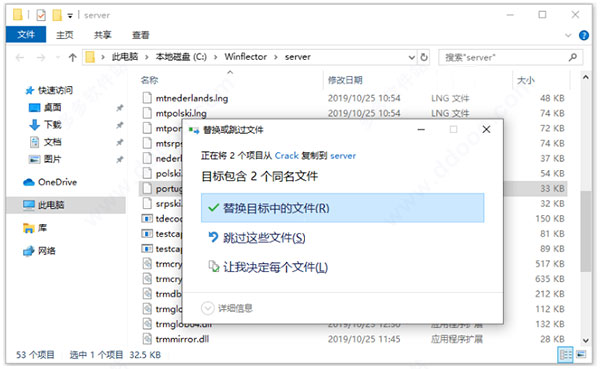Open the blue Help question mark icon
The image size is (600, 369).
point(584,35)
